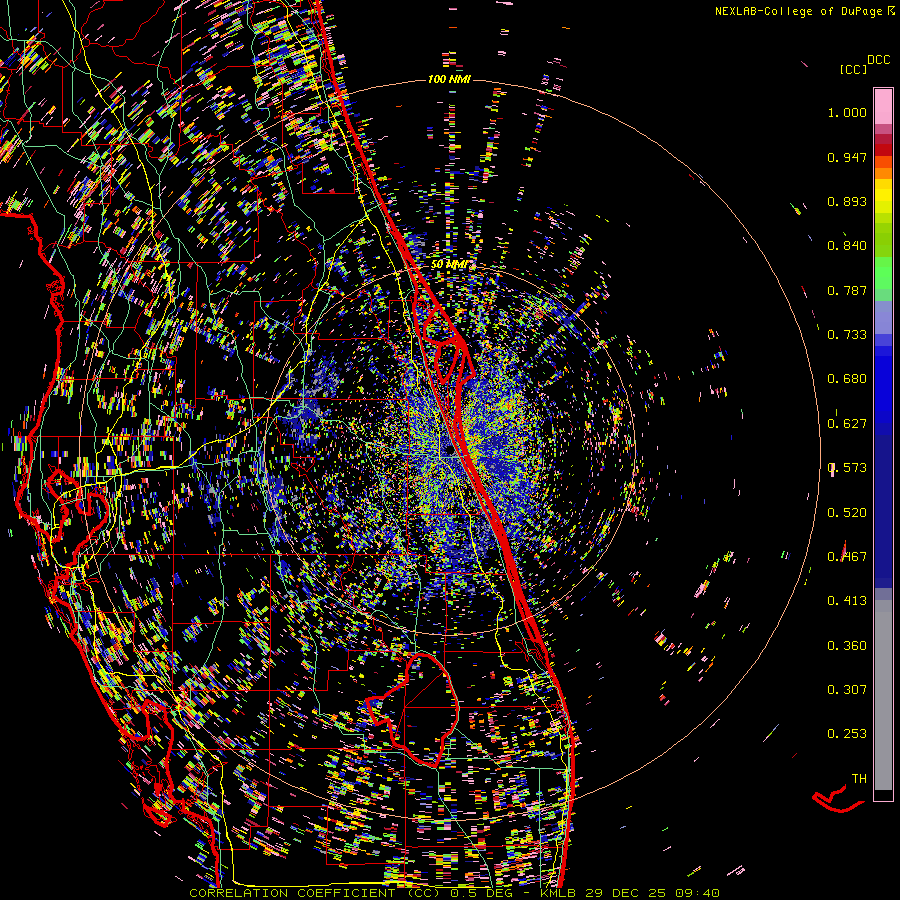Select the "[CC]" legend unit label
900x900 pixels.
(x=853, y=69)
